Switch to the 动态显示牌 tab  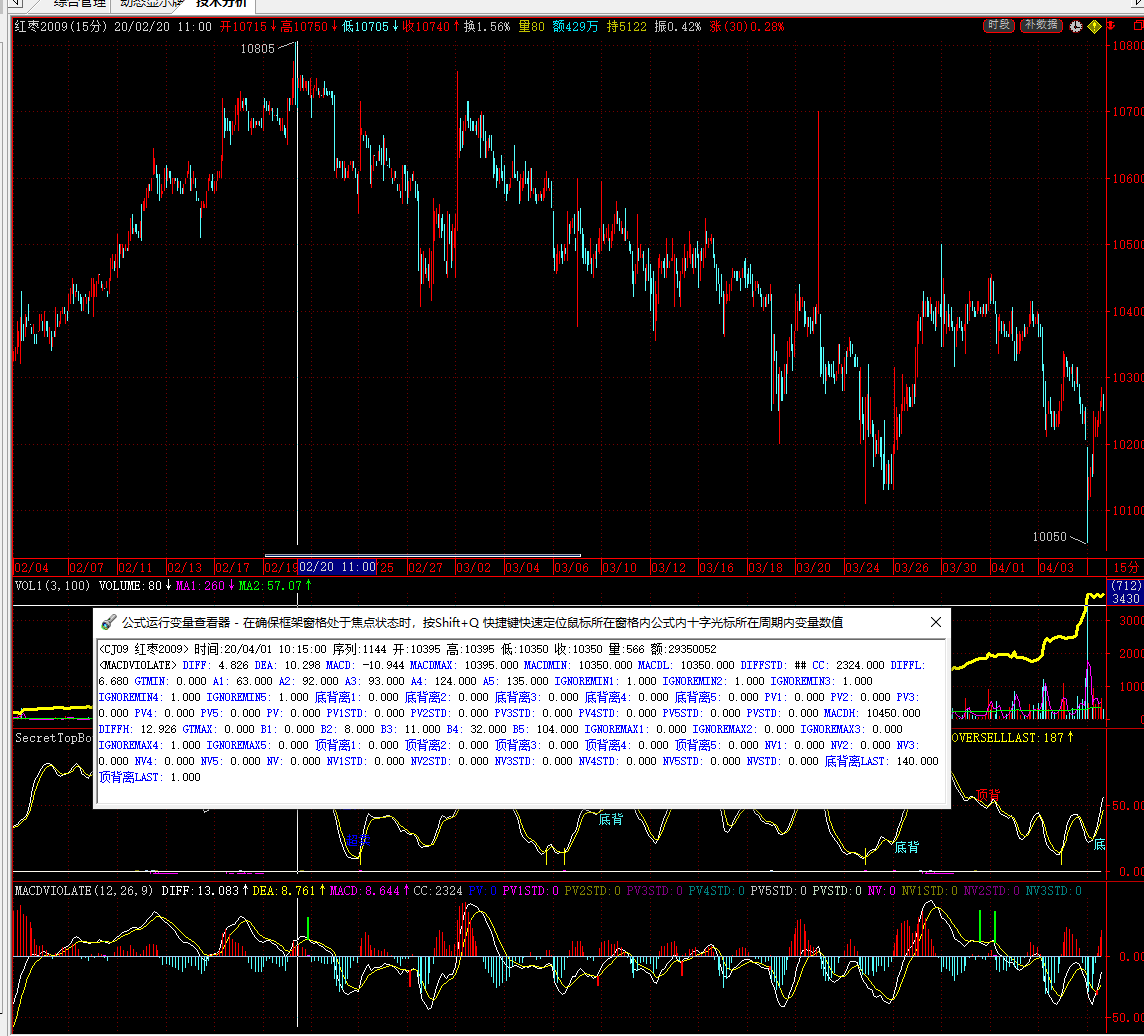tap(150, 4)
